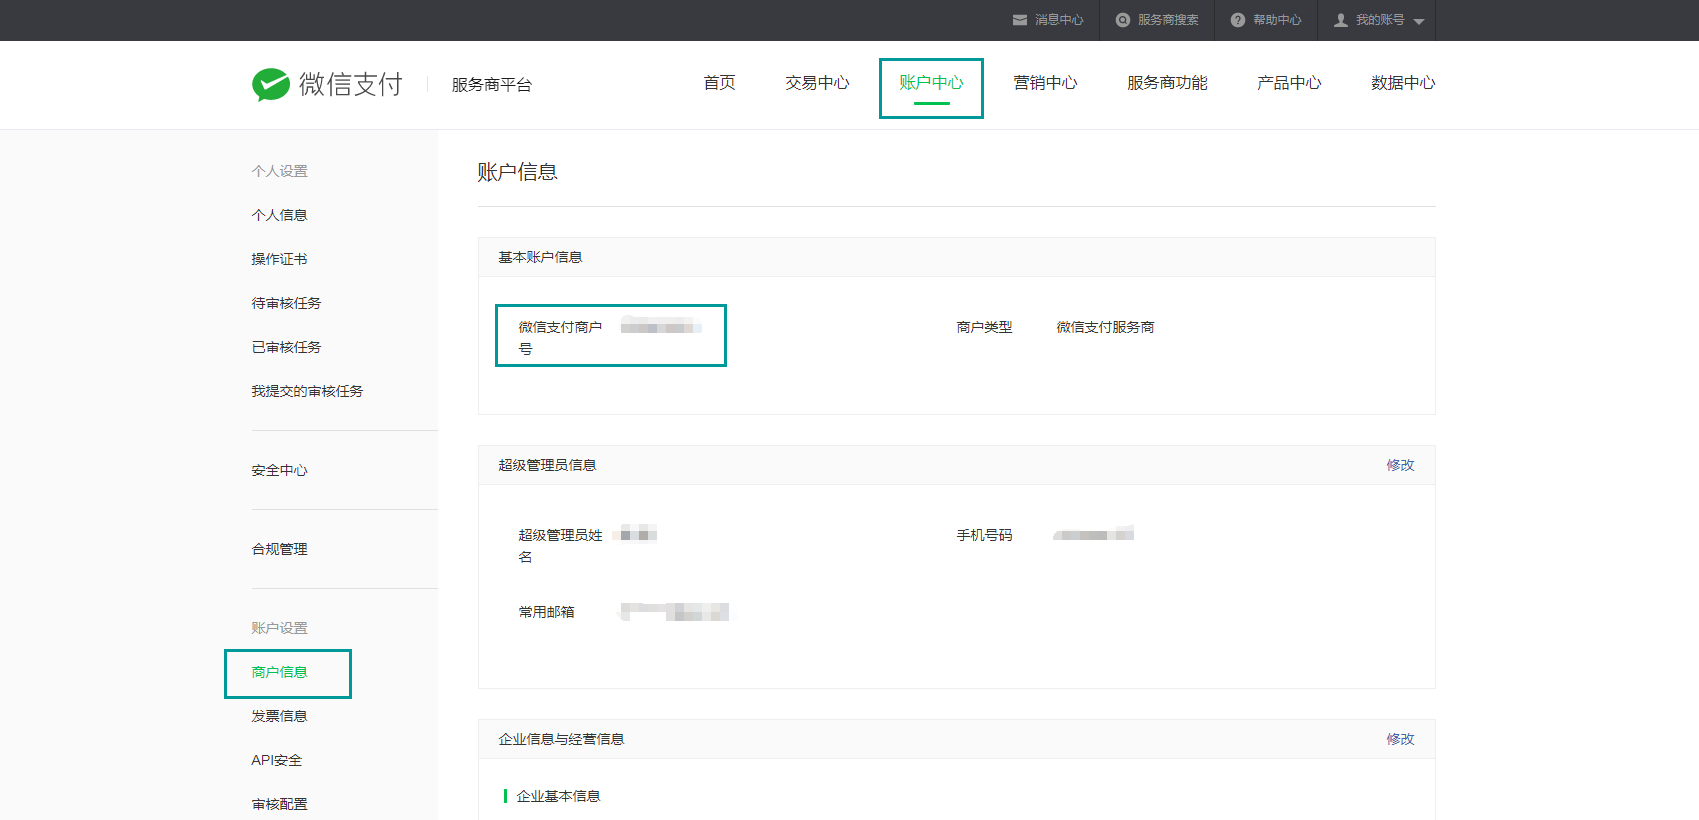Screen dimensions: 1699x820
Task: Open 服务商搜索 in the top bar
Action: (x=1168, y=20)
